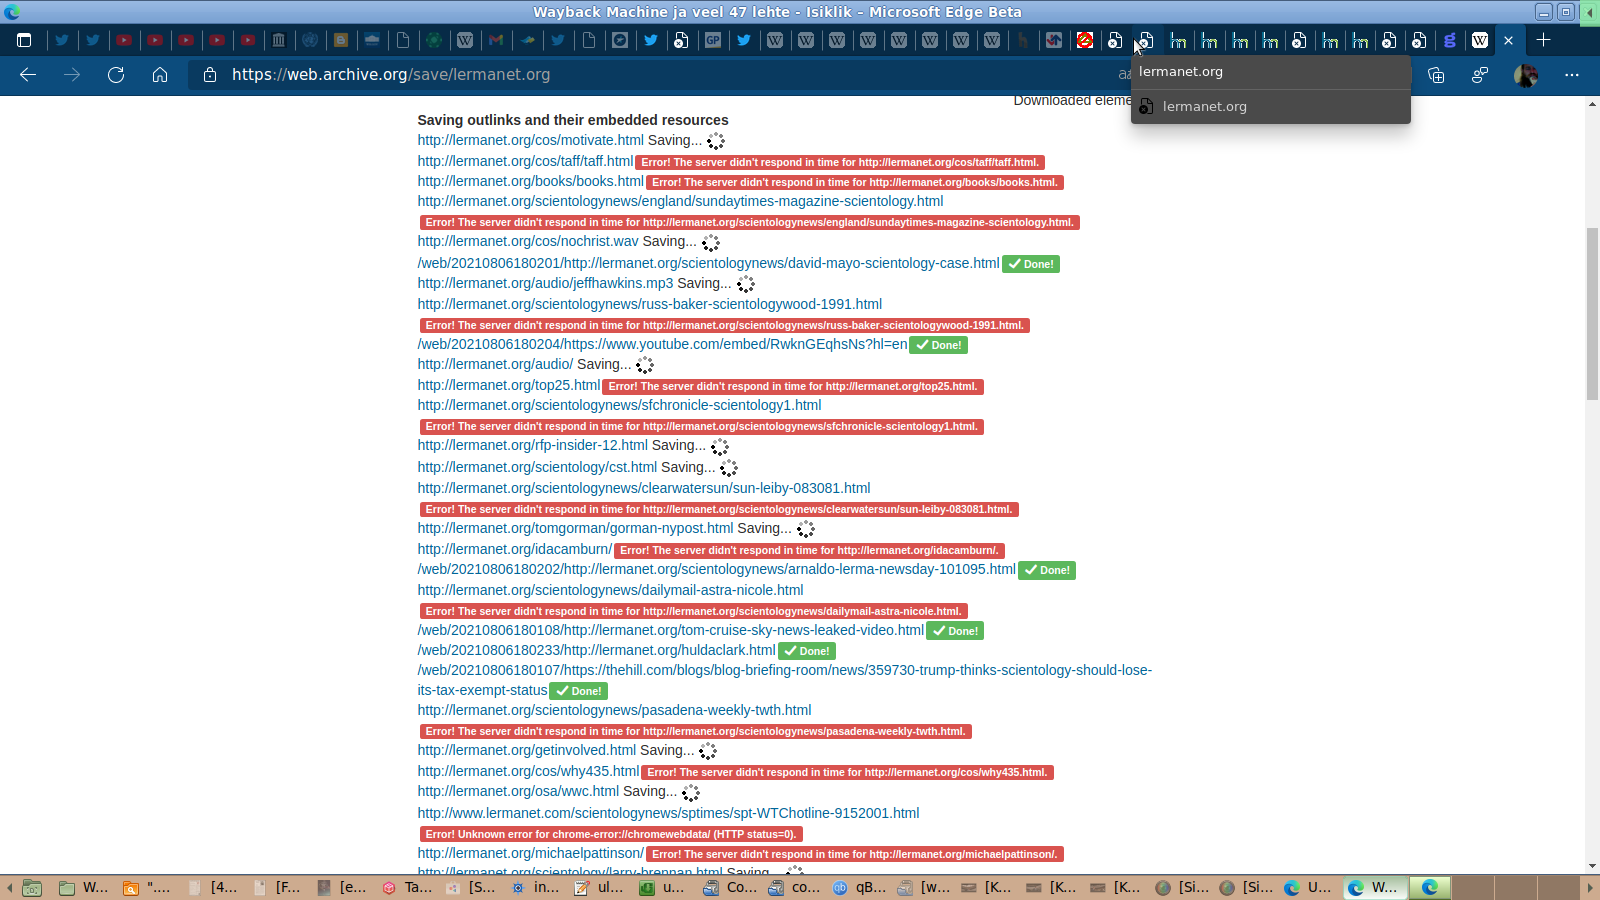Switch to the red prohibition-sign tab
The width and height of the screenshot is (1600, 900).
1085,40
